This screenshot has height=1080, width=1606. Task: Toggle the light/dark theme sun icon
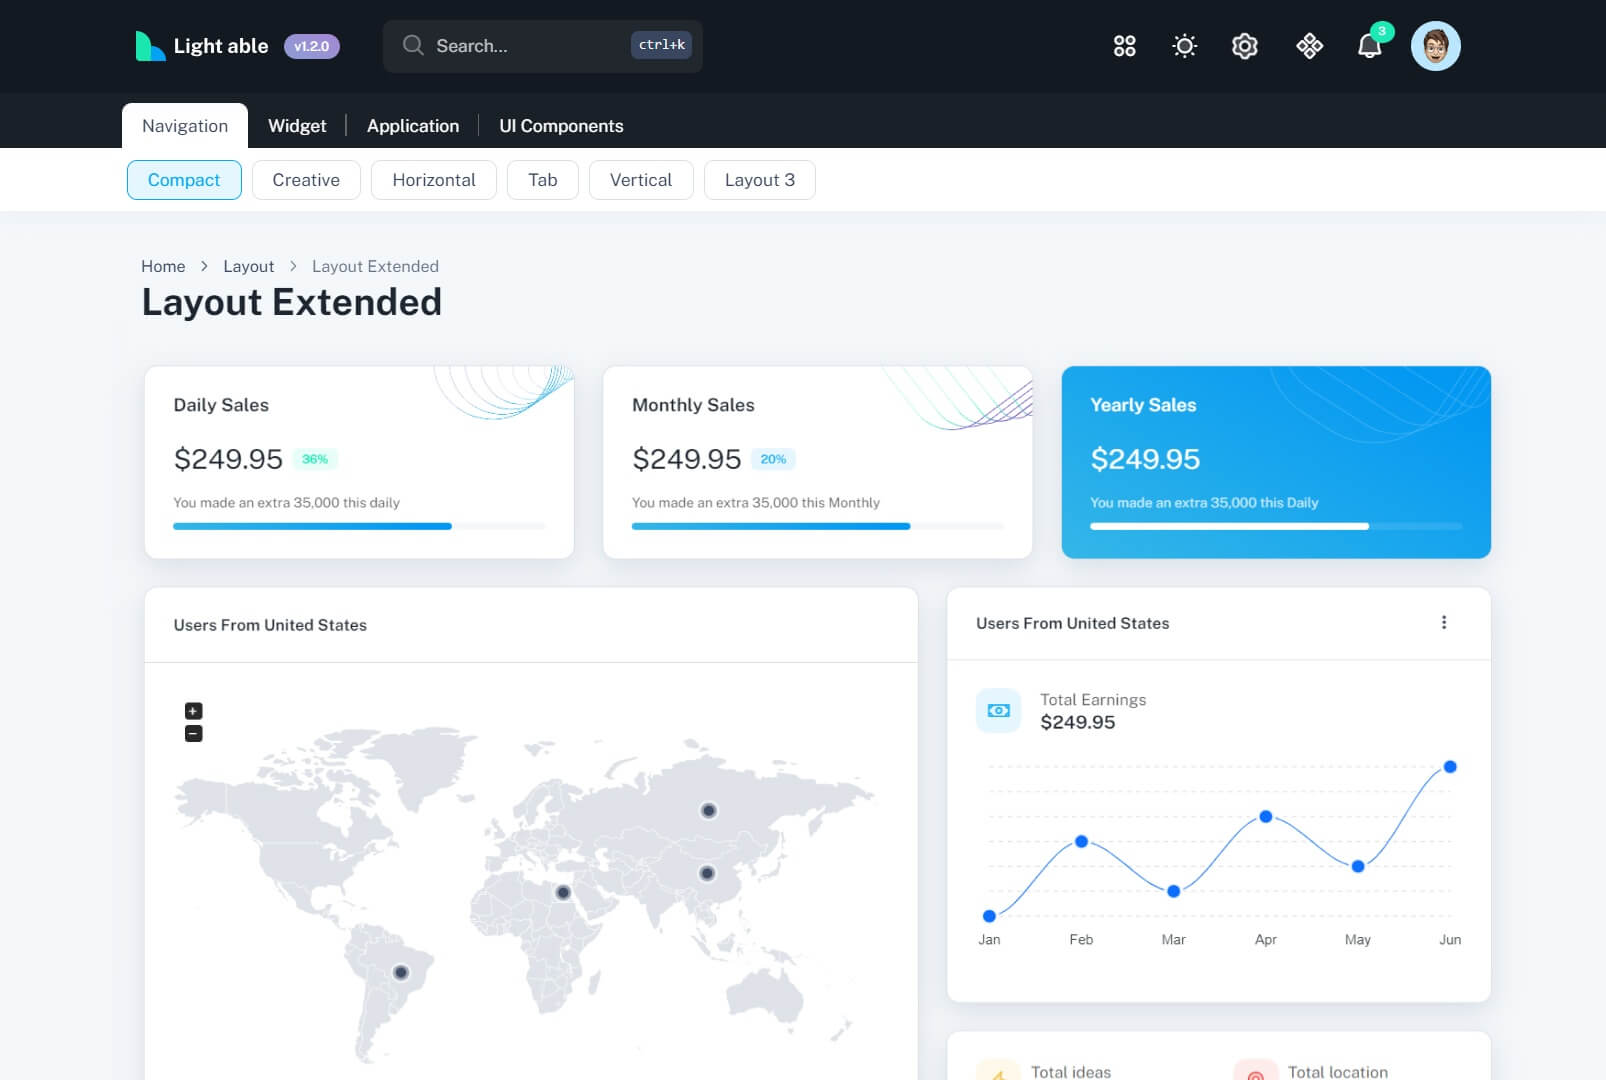(1184, 46)
